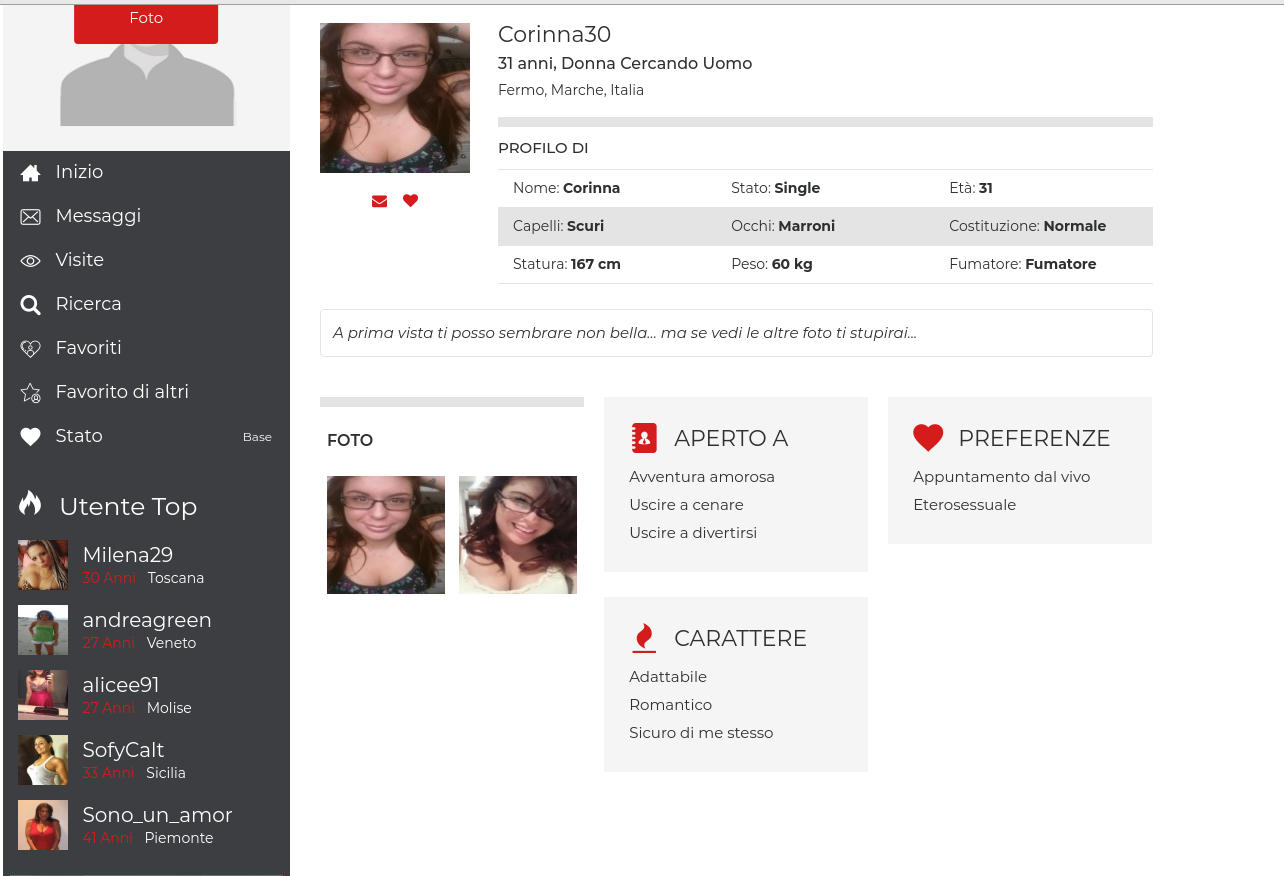Viewport: 1284px width, 876px height.
Task: Open the Messaggi menu item
Action: tap(98, 216)
